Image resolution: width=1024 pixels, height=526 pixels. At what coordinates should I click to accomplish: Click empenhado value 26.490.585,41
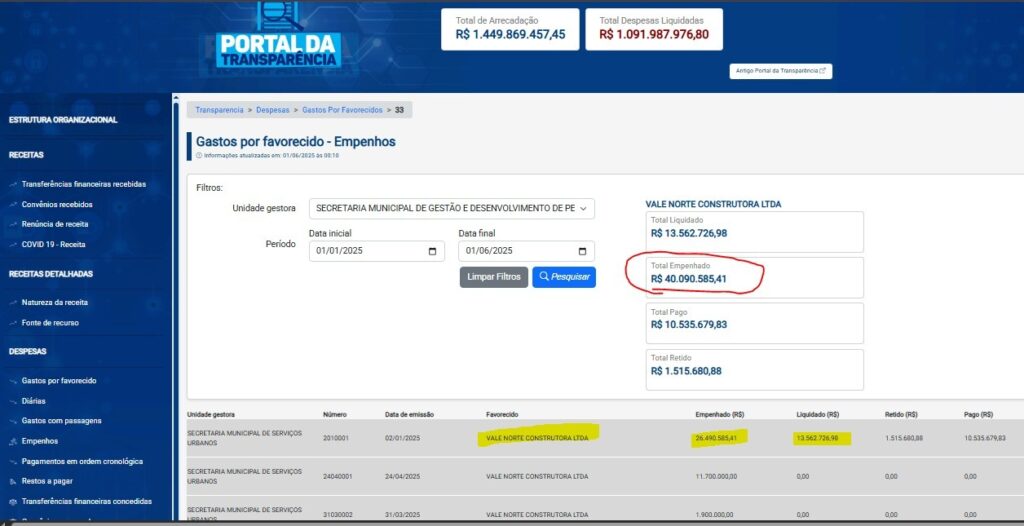(x=716, y=438)
